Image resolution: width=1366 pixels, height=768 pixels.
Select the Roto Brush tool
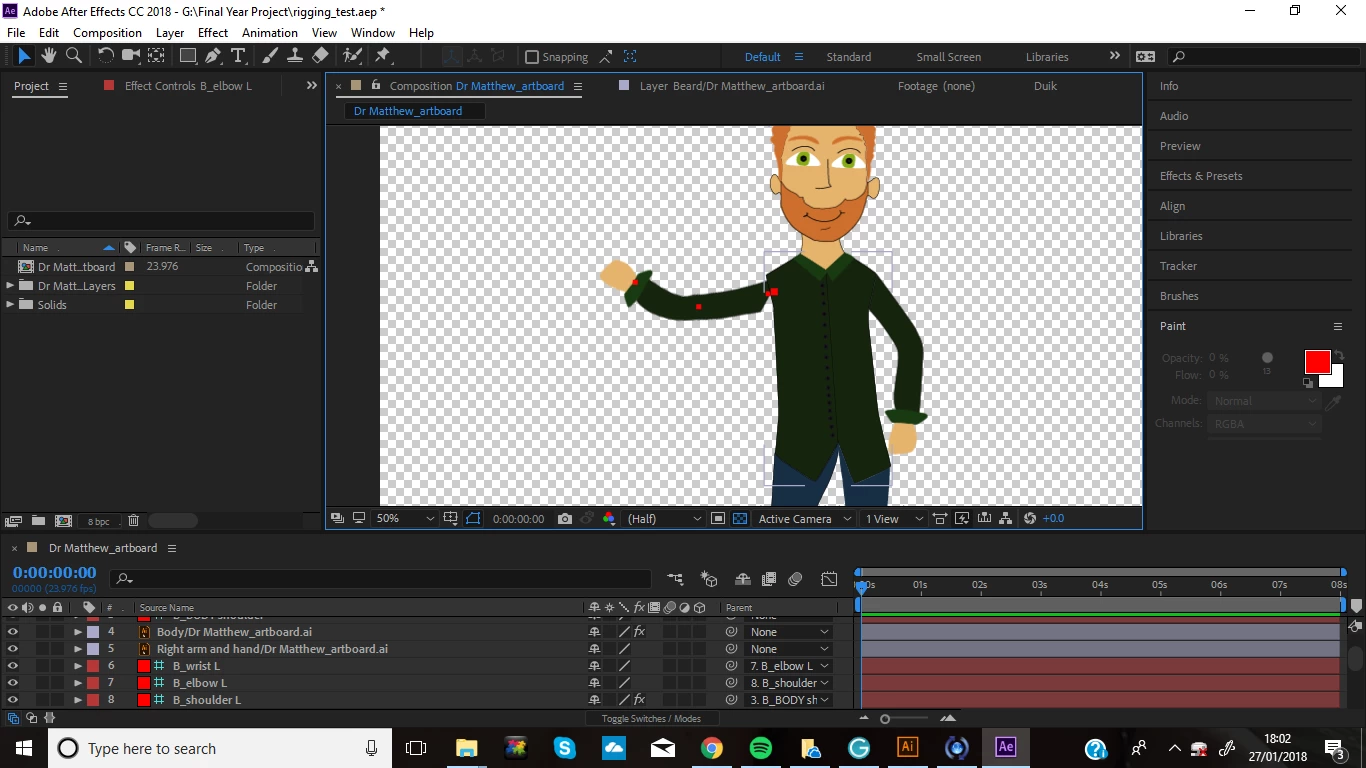352,56
